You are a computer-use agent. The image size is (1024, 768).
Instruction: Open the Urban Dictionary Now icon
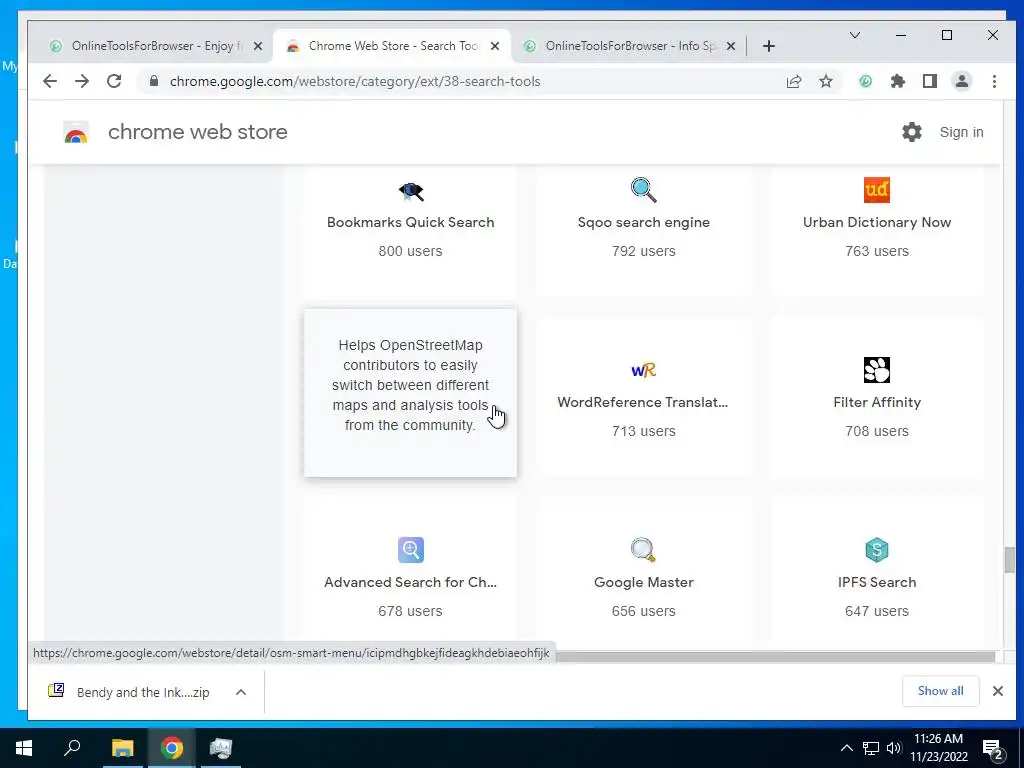point(876,190)
